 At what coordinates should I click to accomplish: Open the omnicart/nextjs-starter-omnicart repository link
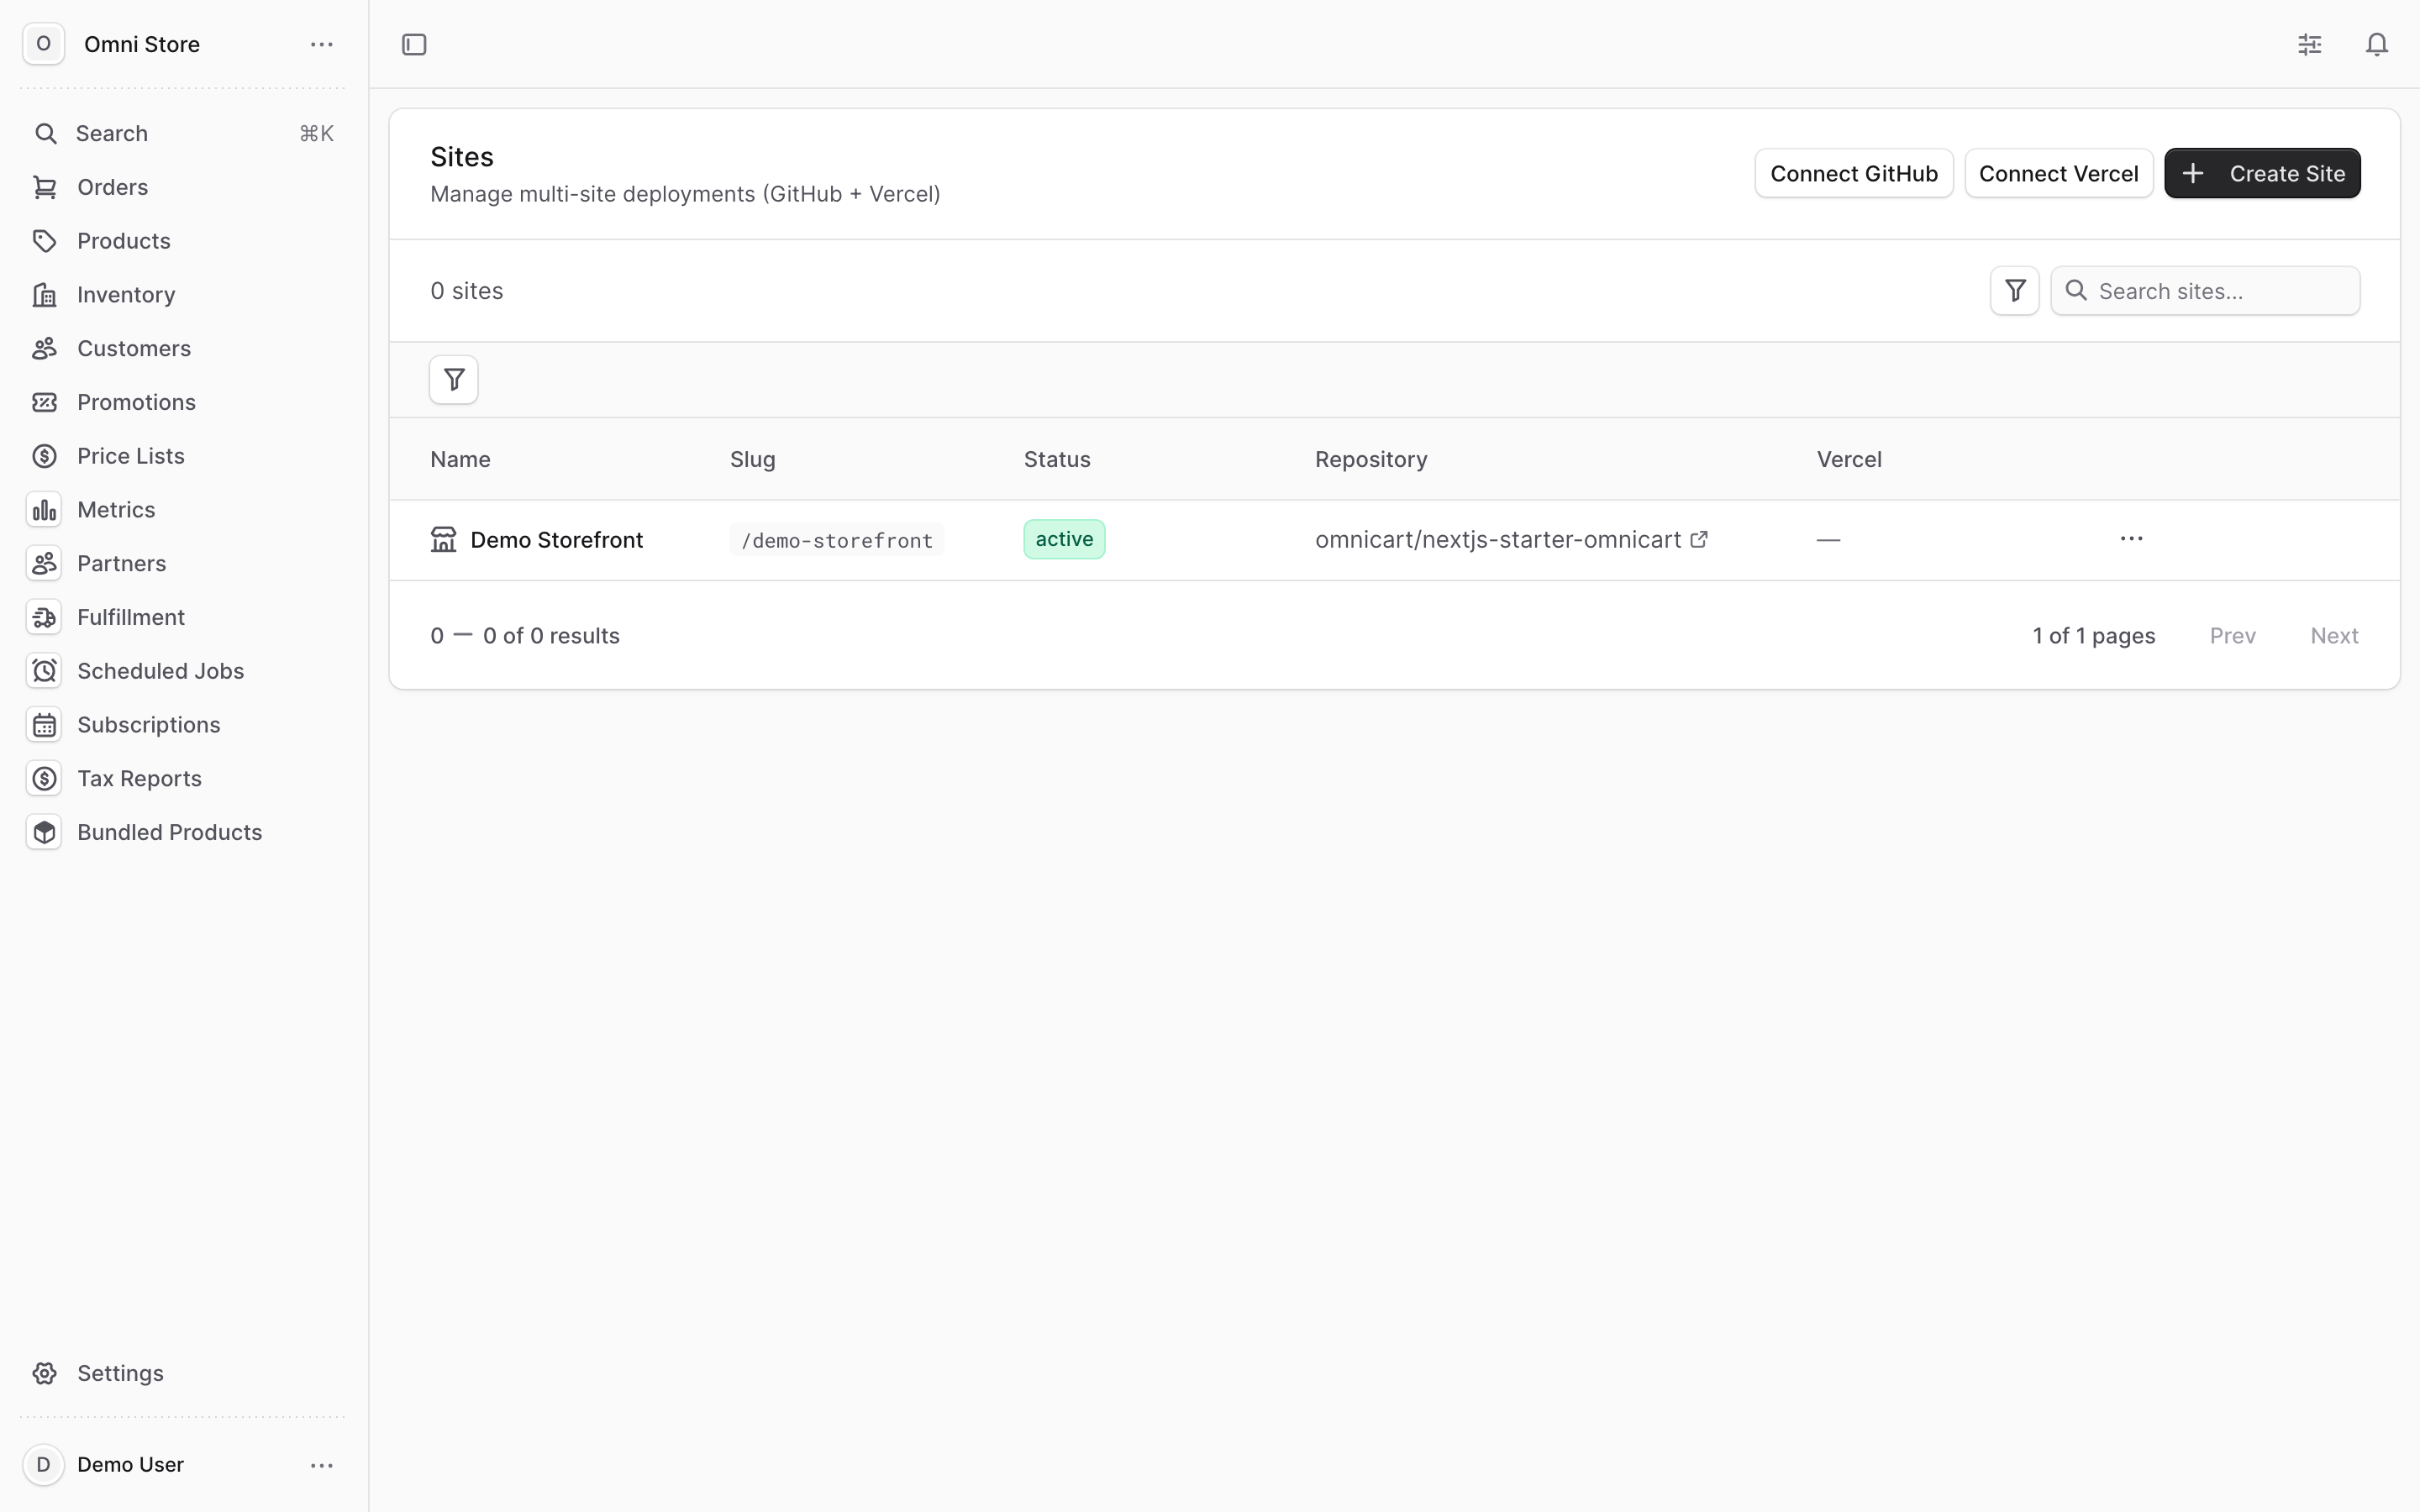[1498, 540]
